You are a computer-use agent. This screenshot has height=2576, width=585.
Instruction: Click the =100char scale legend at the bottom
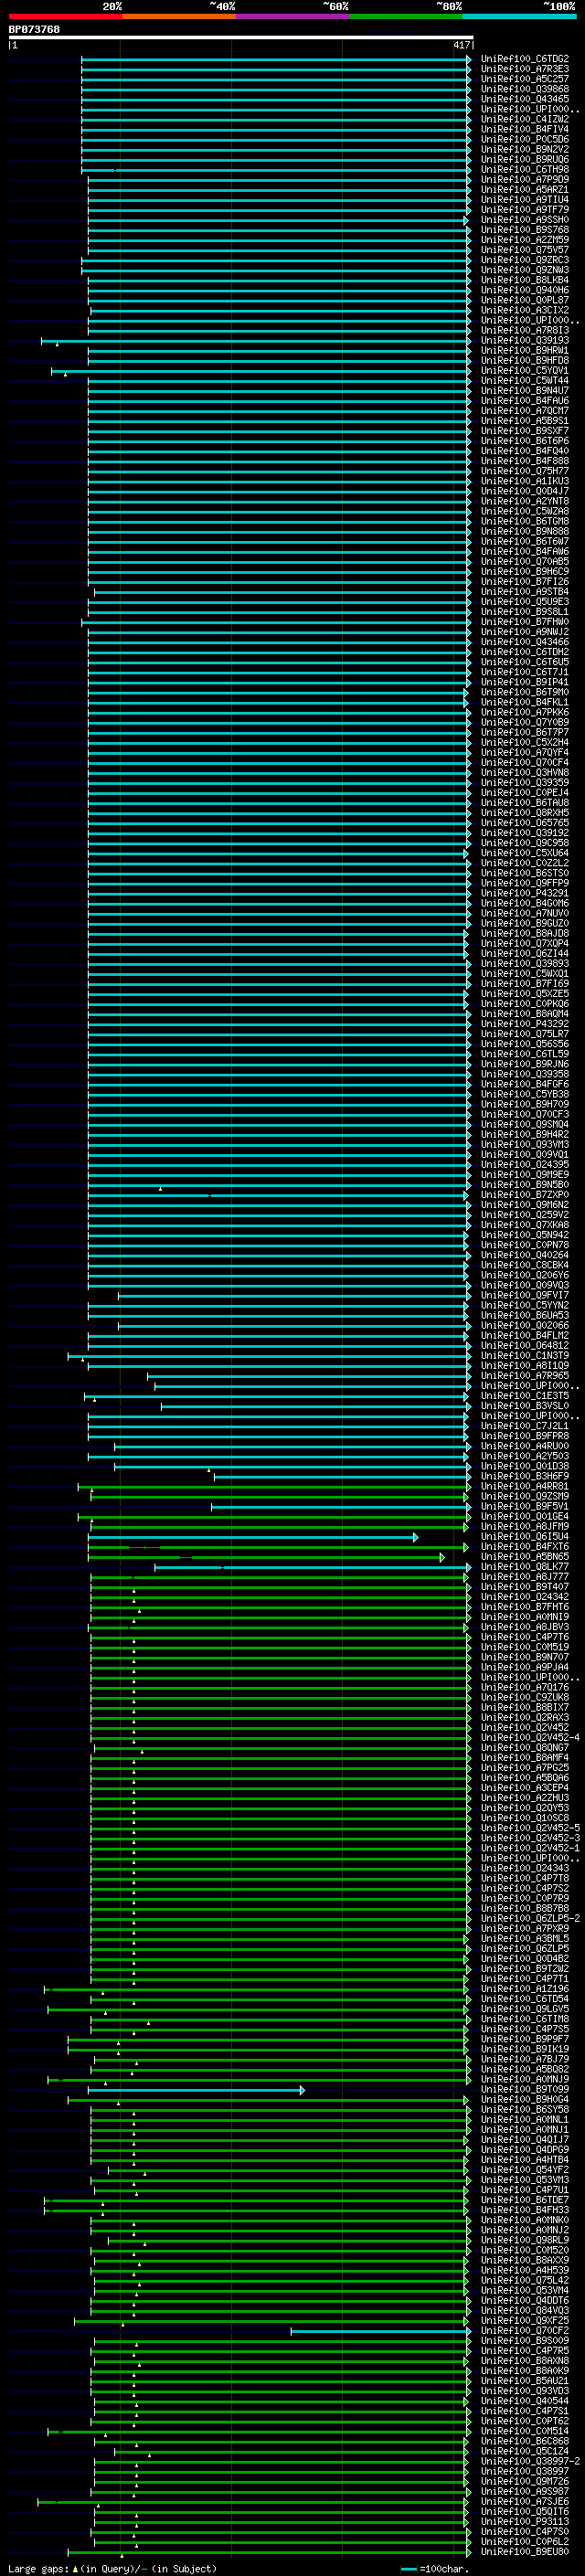[x=436, y=2568]
